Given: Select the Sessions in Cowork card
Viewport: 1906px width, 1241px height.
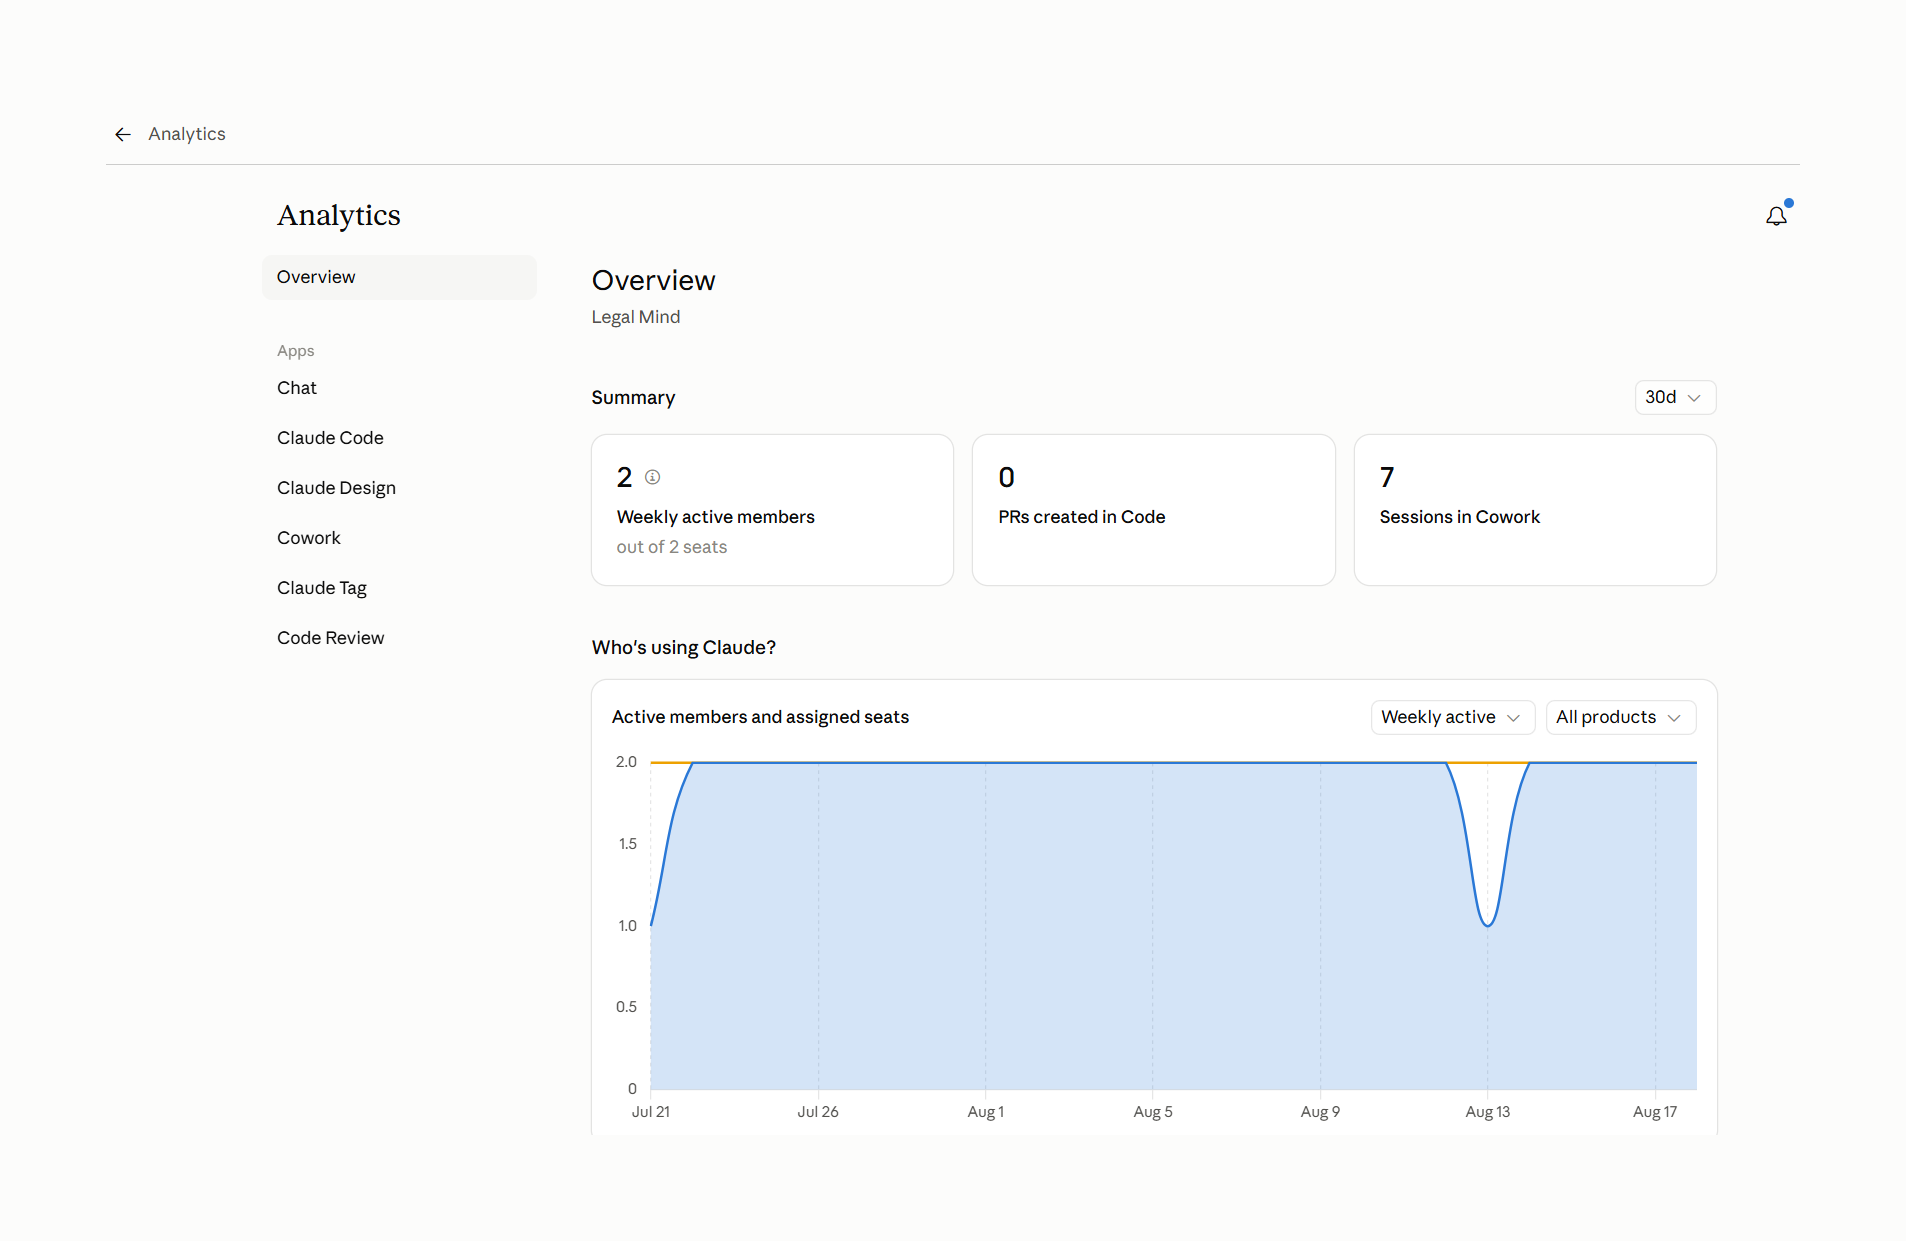Looking at the screenshot, I should pyautogui.click(x=1535, y=510).
